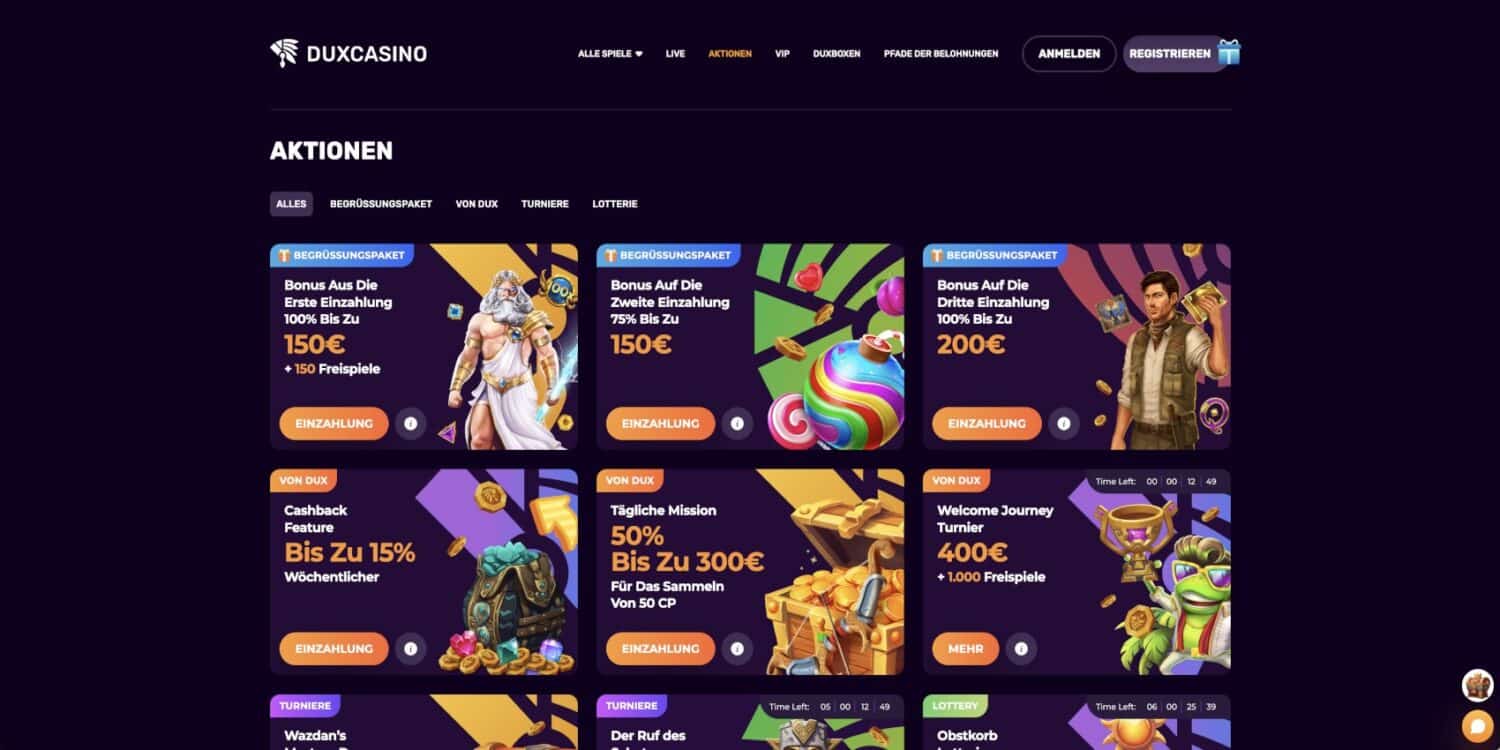
Task: Click the gift box icon beside Registrieren
Action: 1229,52
